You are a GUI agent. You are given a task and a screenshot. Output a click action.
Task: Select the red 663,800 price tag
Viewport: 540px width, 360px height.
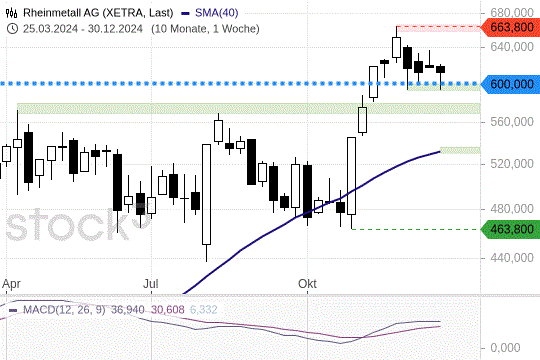(x=511, y=27)
